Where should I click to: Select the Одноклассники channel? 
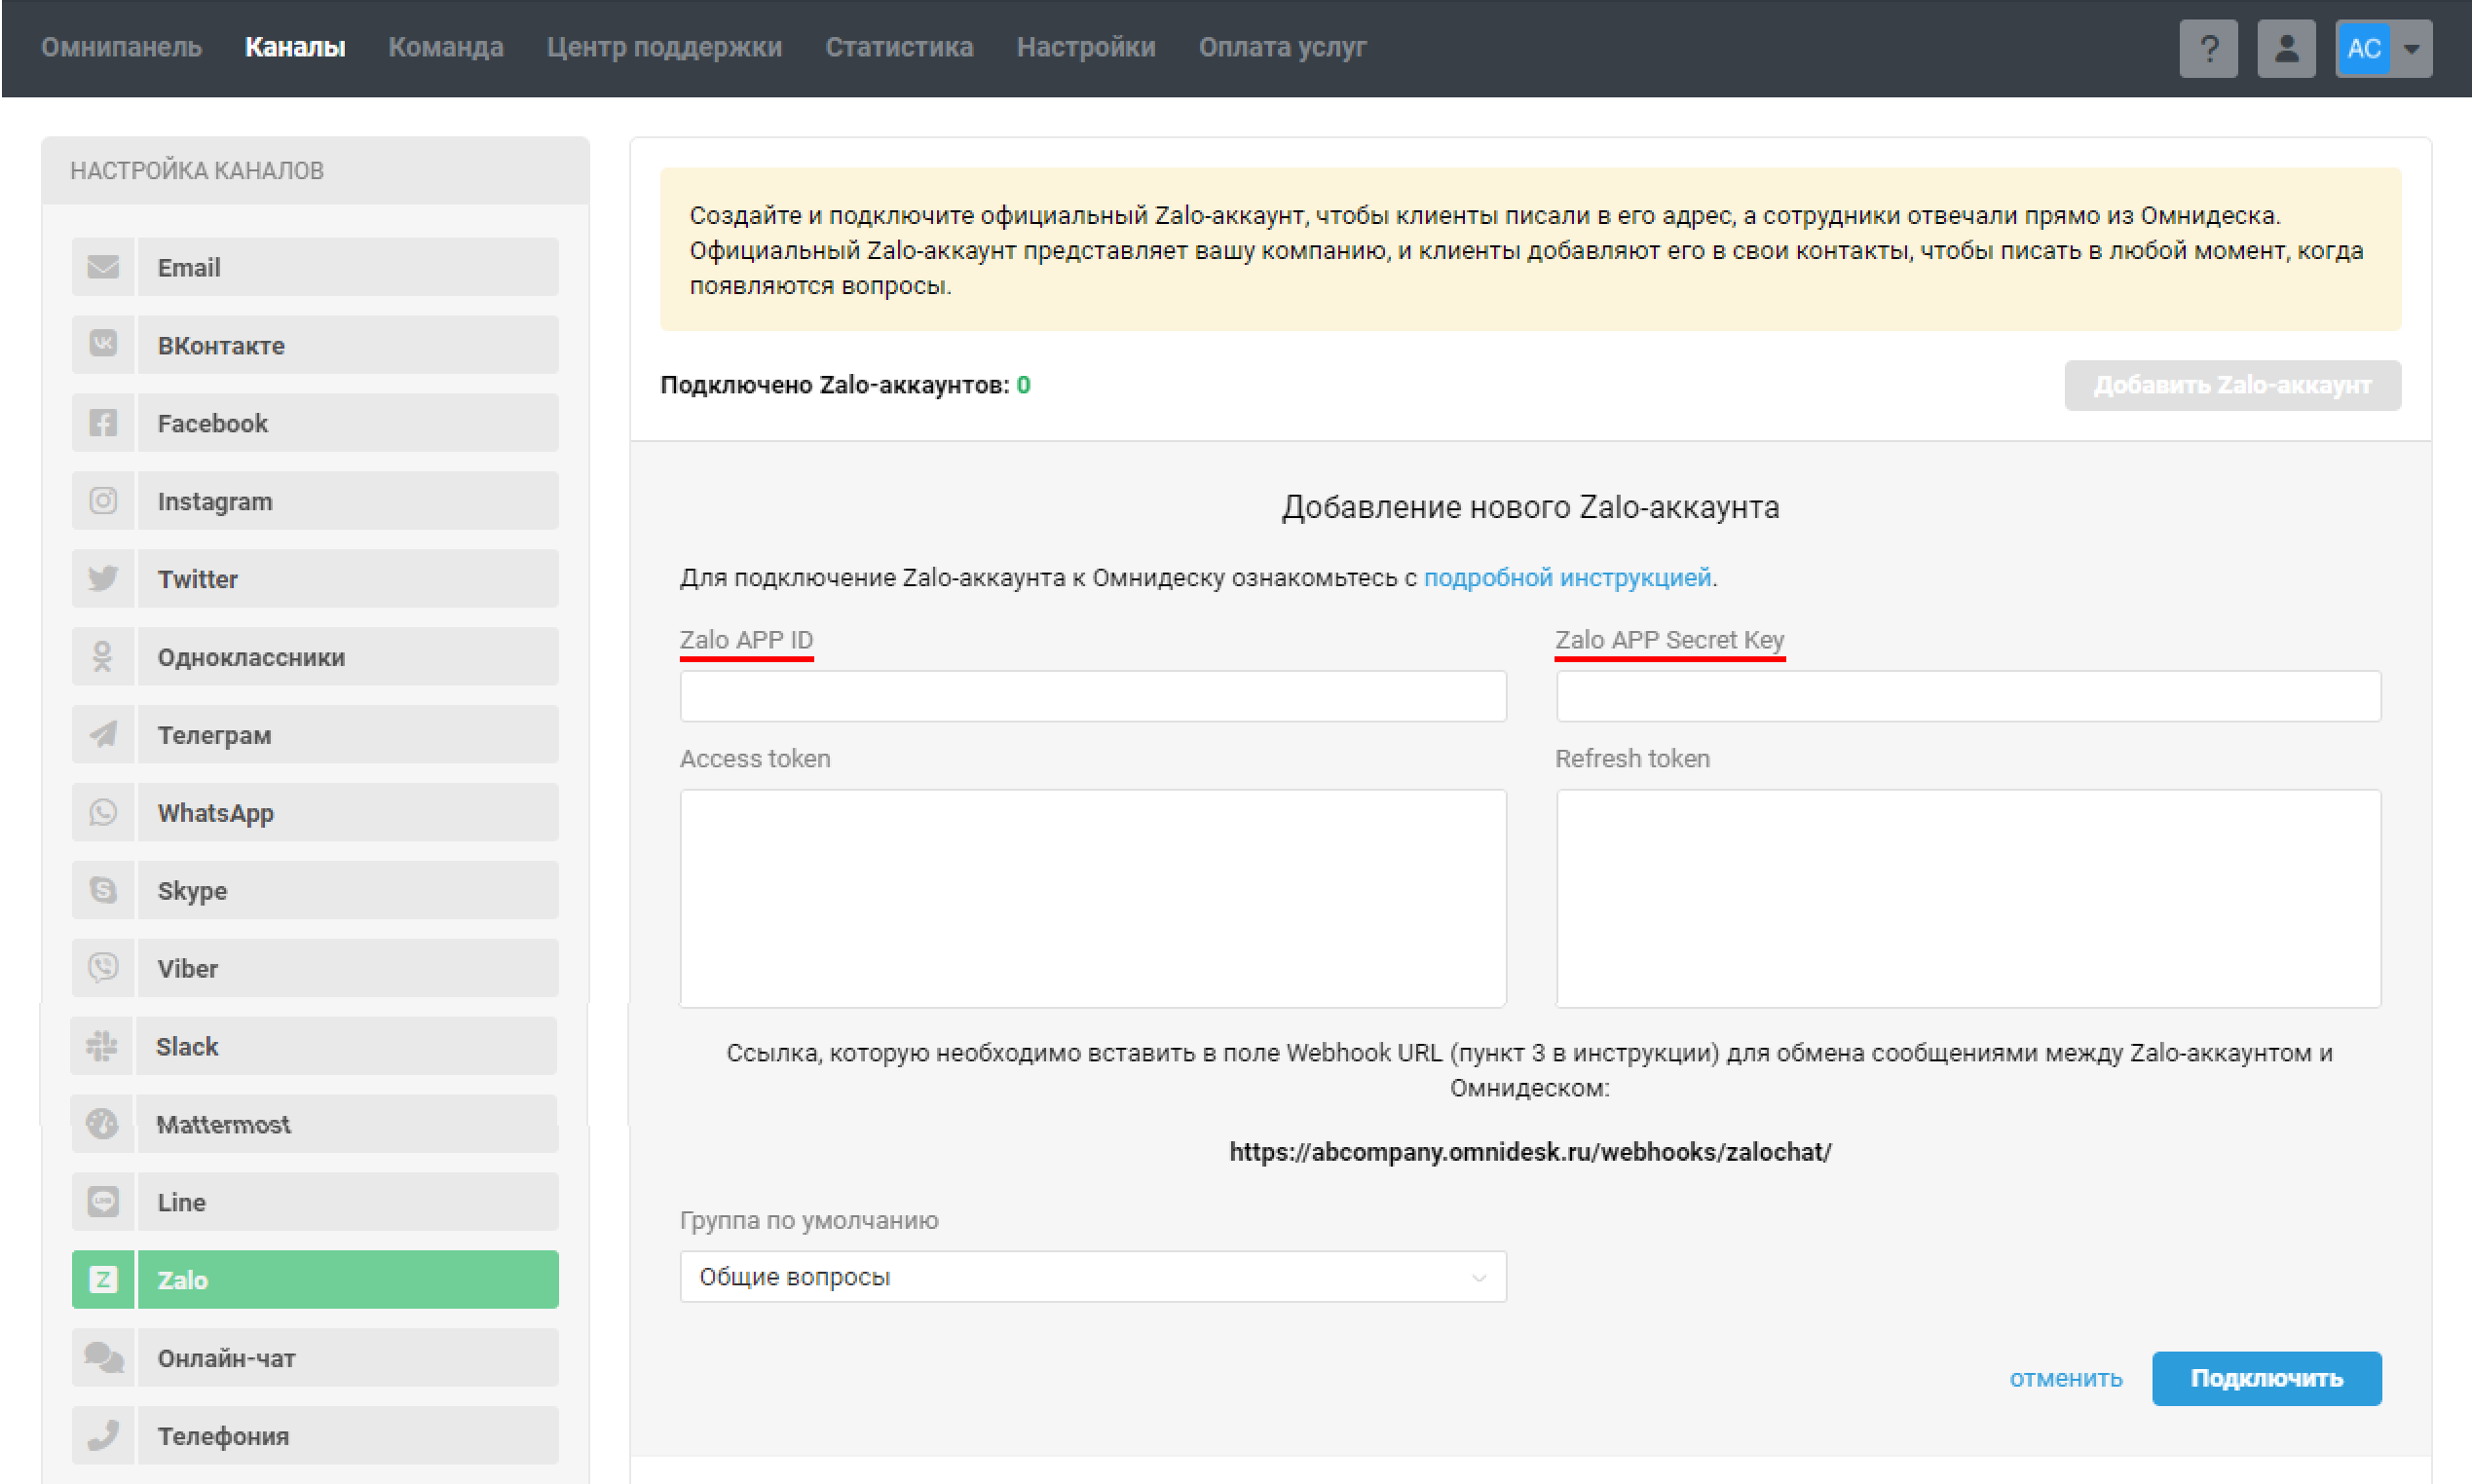click(x=315, y=657)
